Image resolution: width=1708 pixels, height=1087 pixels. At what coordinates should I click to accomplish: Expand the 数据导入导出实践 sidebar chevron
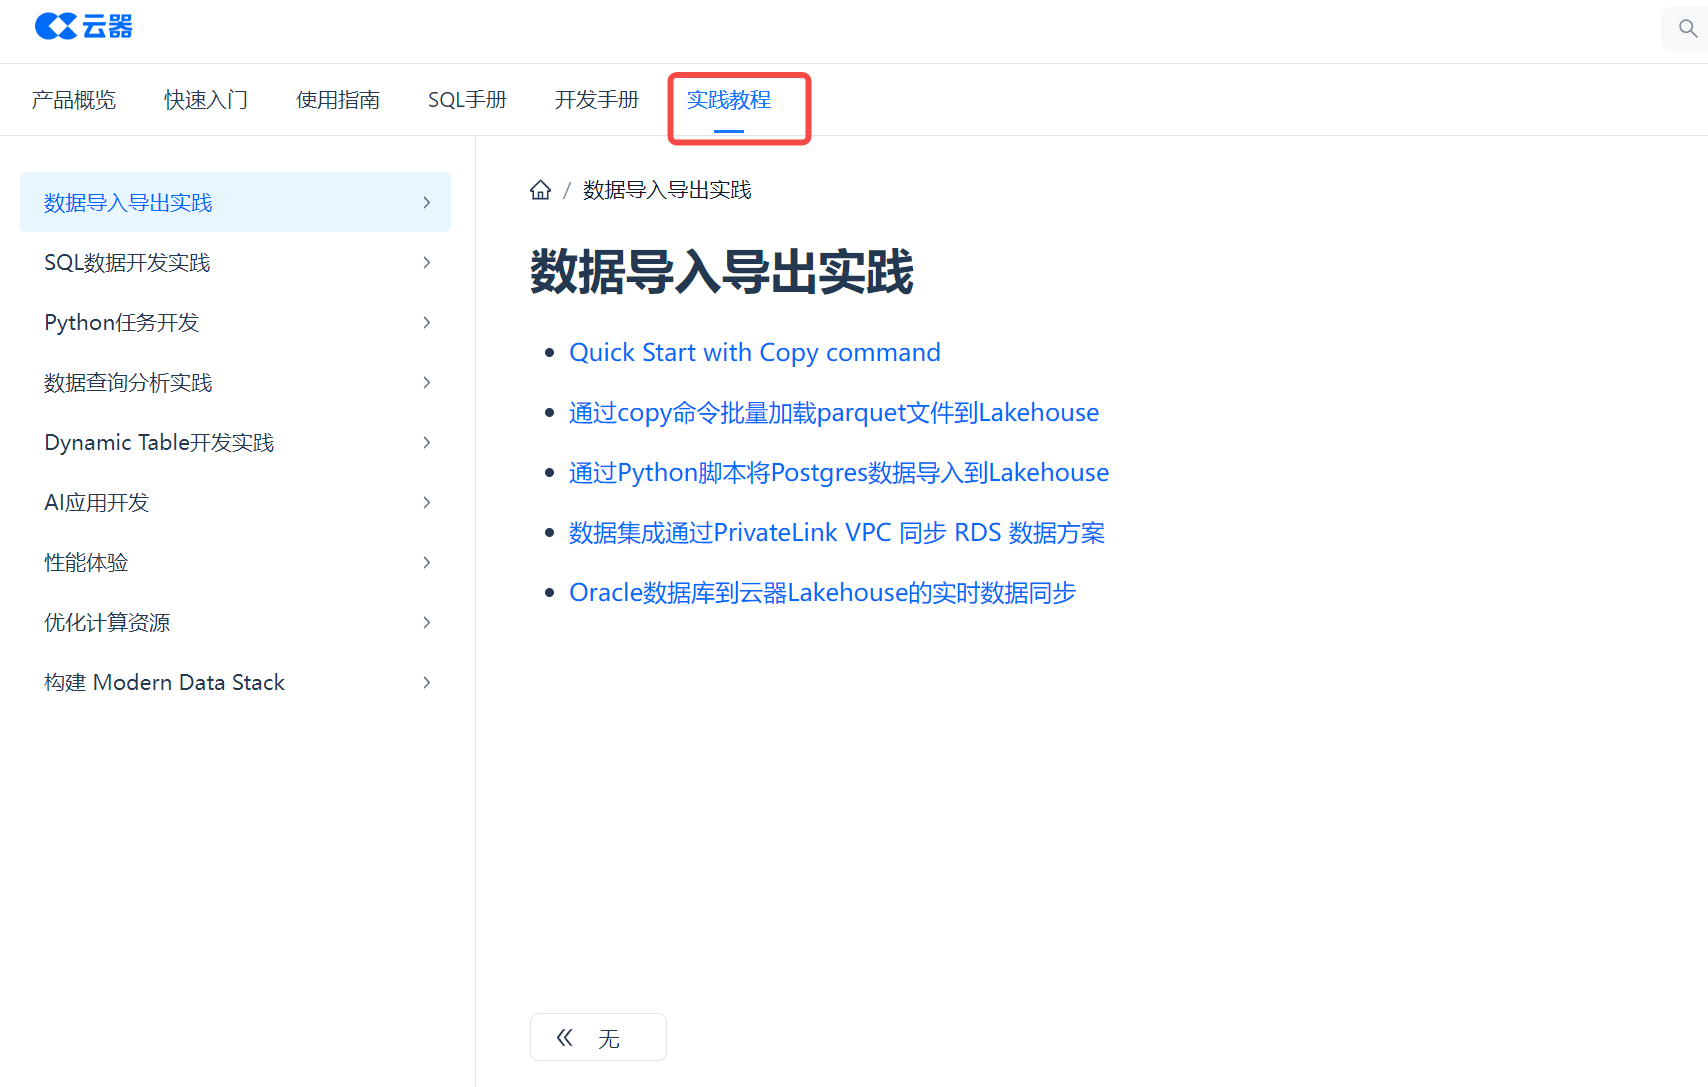click(x=427, y=203)
